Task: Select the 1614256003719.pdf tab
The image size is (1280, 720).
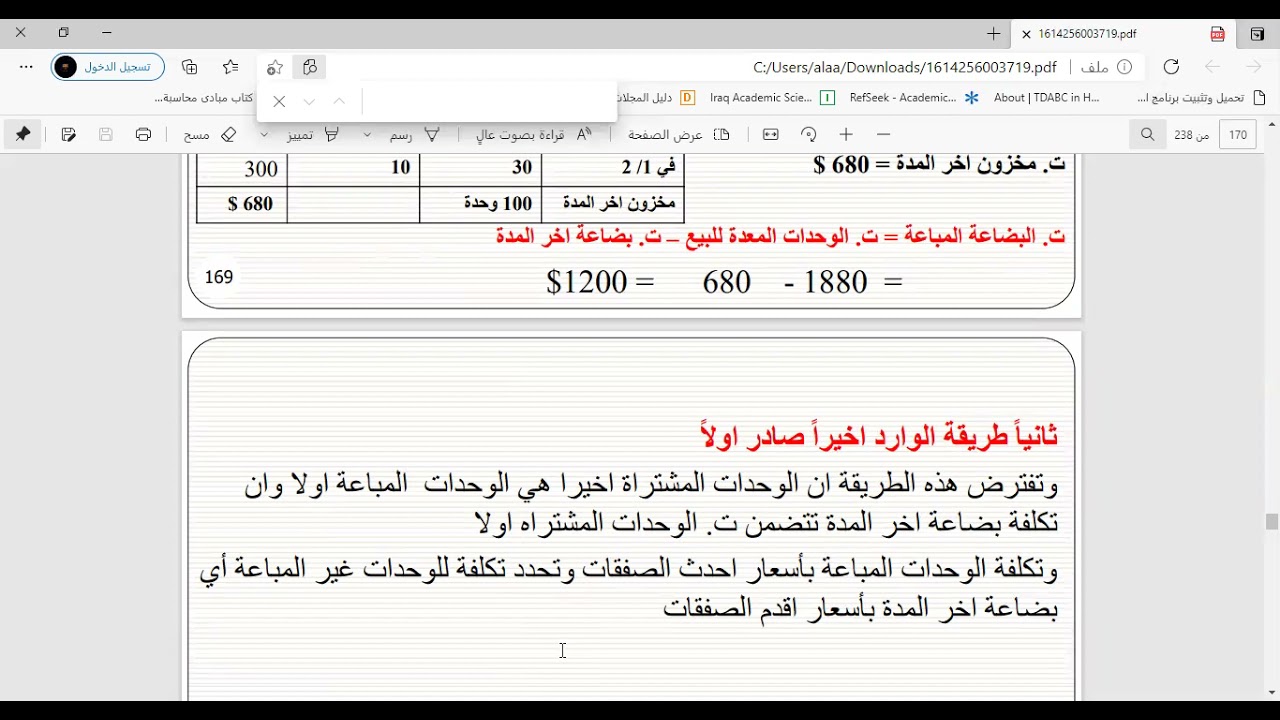Action: point(1122,34)
